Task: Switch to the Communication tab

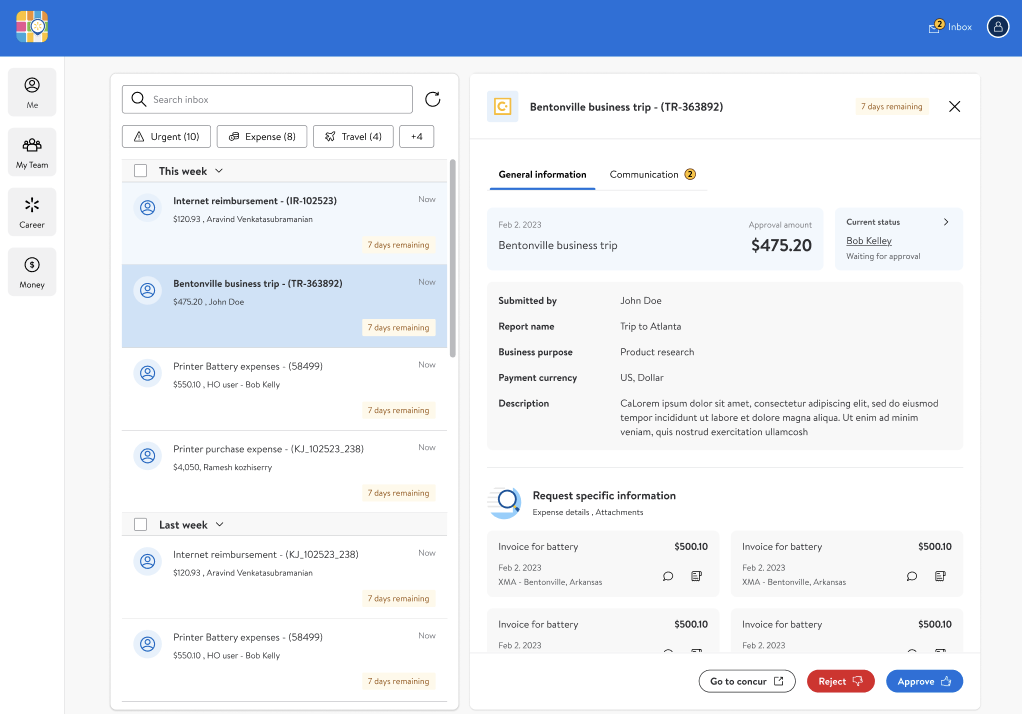Action: point(644,173)
